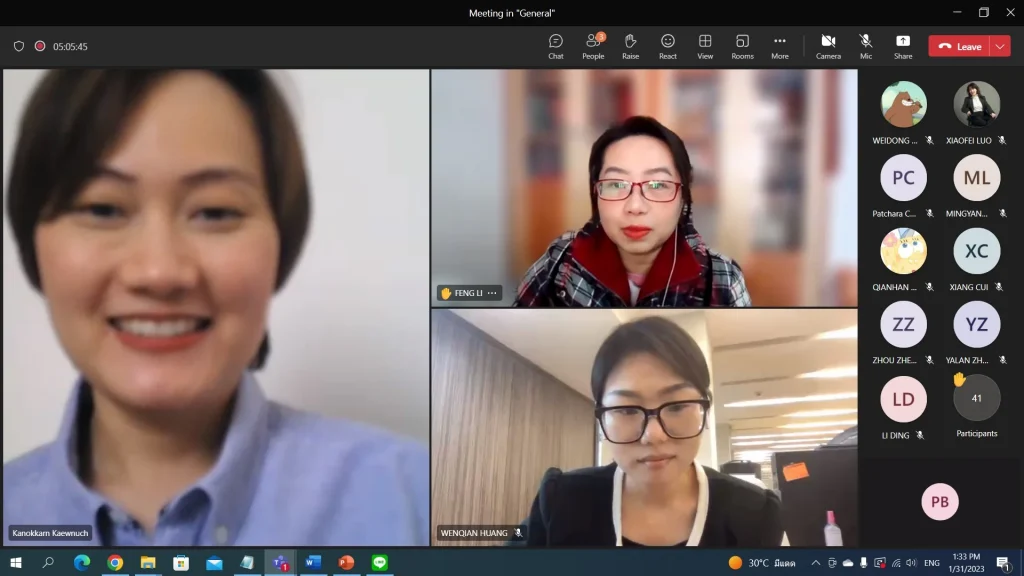
Task: Open the 41 Participants overflow tile
Action: pos(976,399)
